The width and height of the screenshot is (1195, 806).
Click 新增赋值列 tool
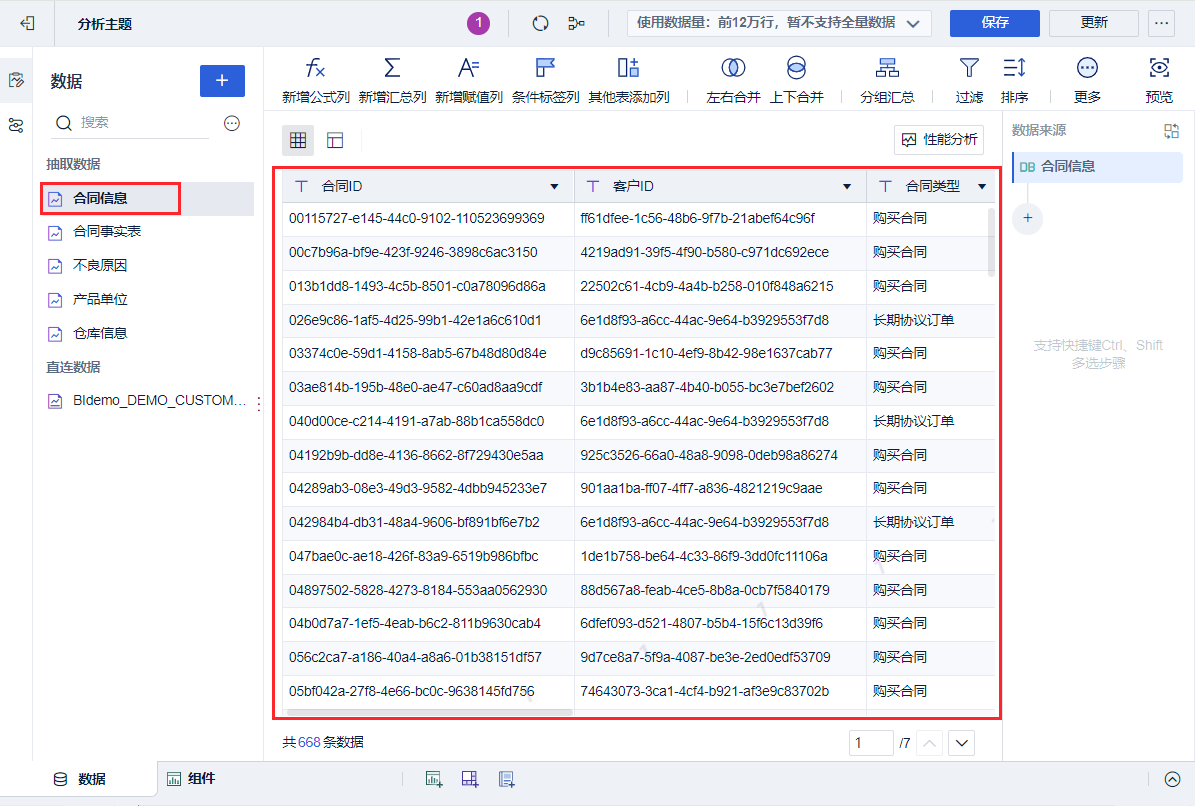pos(469,80)
